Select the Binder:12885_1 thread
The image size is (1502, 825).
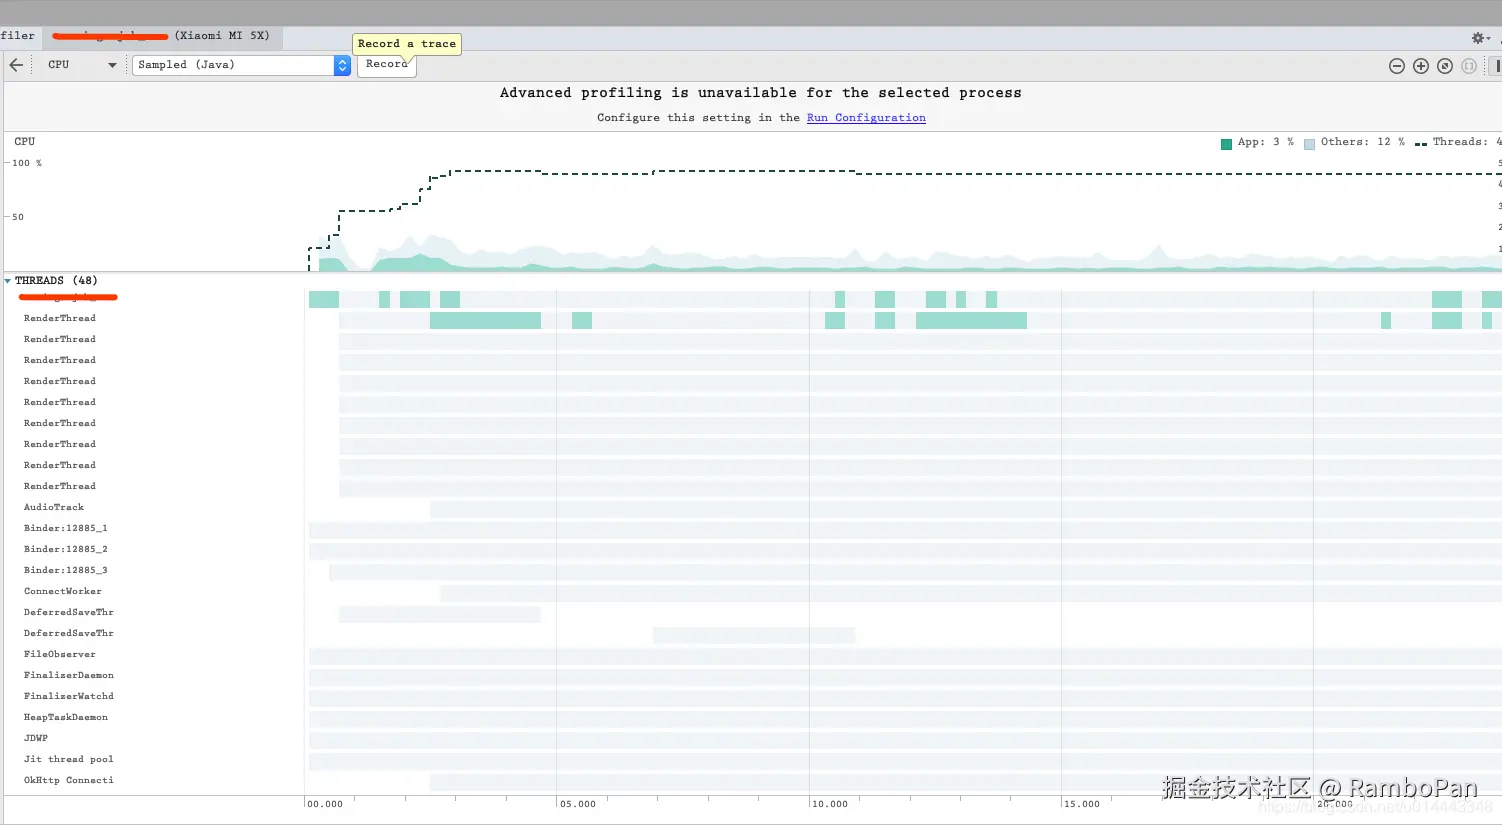coord(66,528)
